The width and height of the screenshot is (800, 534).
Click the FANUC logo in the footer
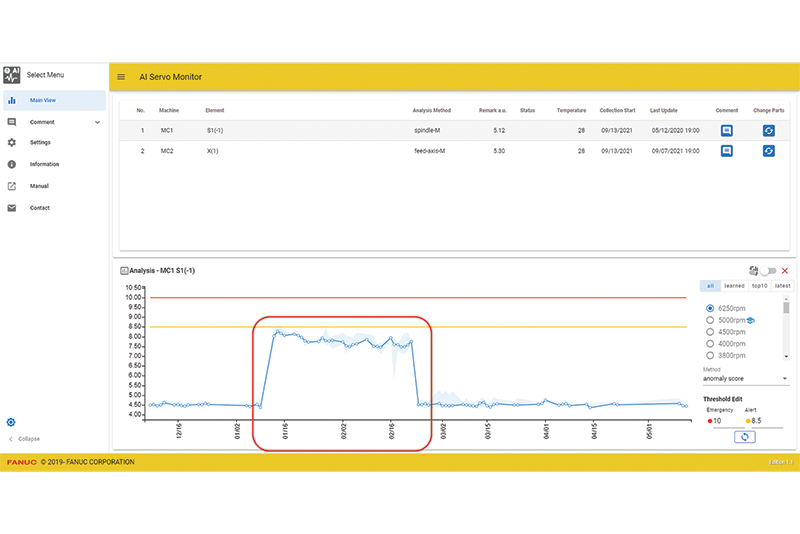click(21, 462)
